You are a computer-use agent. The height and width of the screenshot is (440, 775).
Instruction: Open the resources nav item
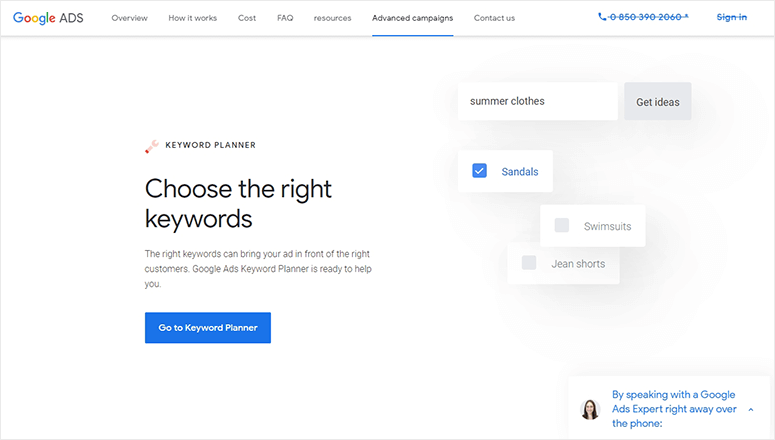pyautogui.click(x=333, y=18)
